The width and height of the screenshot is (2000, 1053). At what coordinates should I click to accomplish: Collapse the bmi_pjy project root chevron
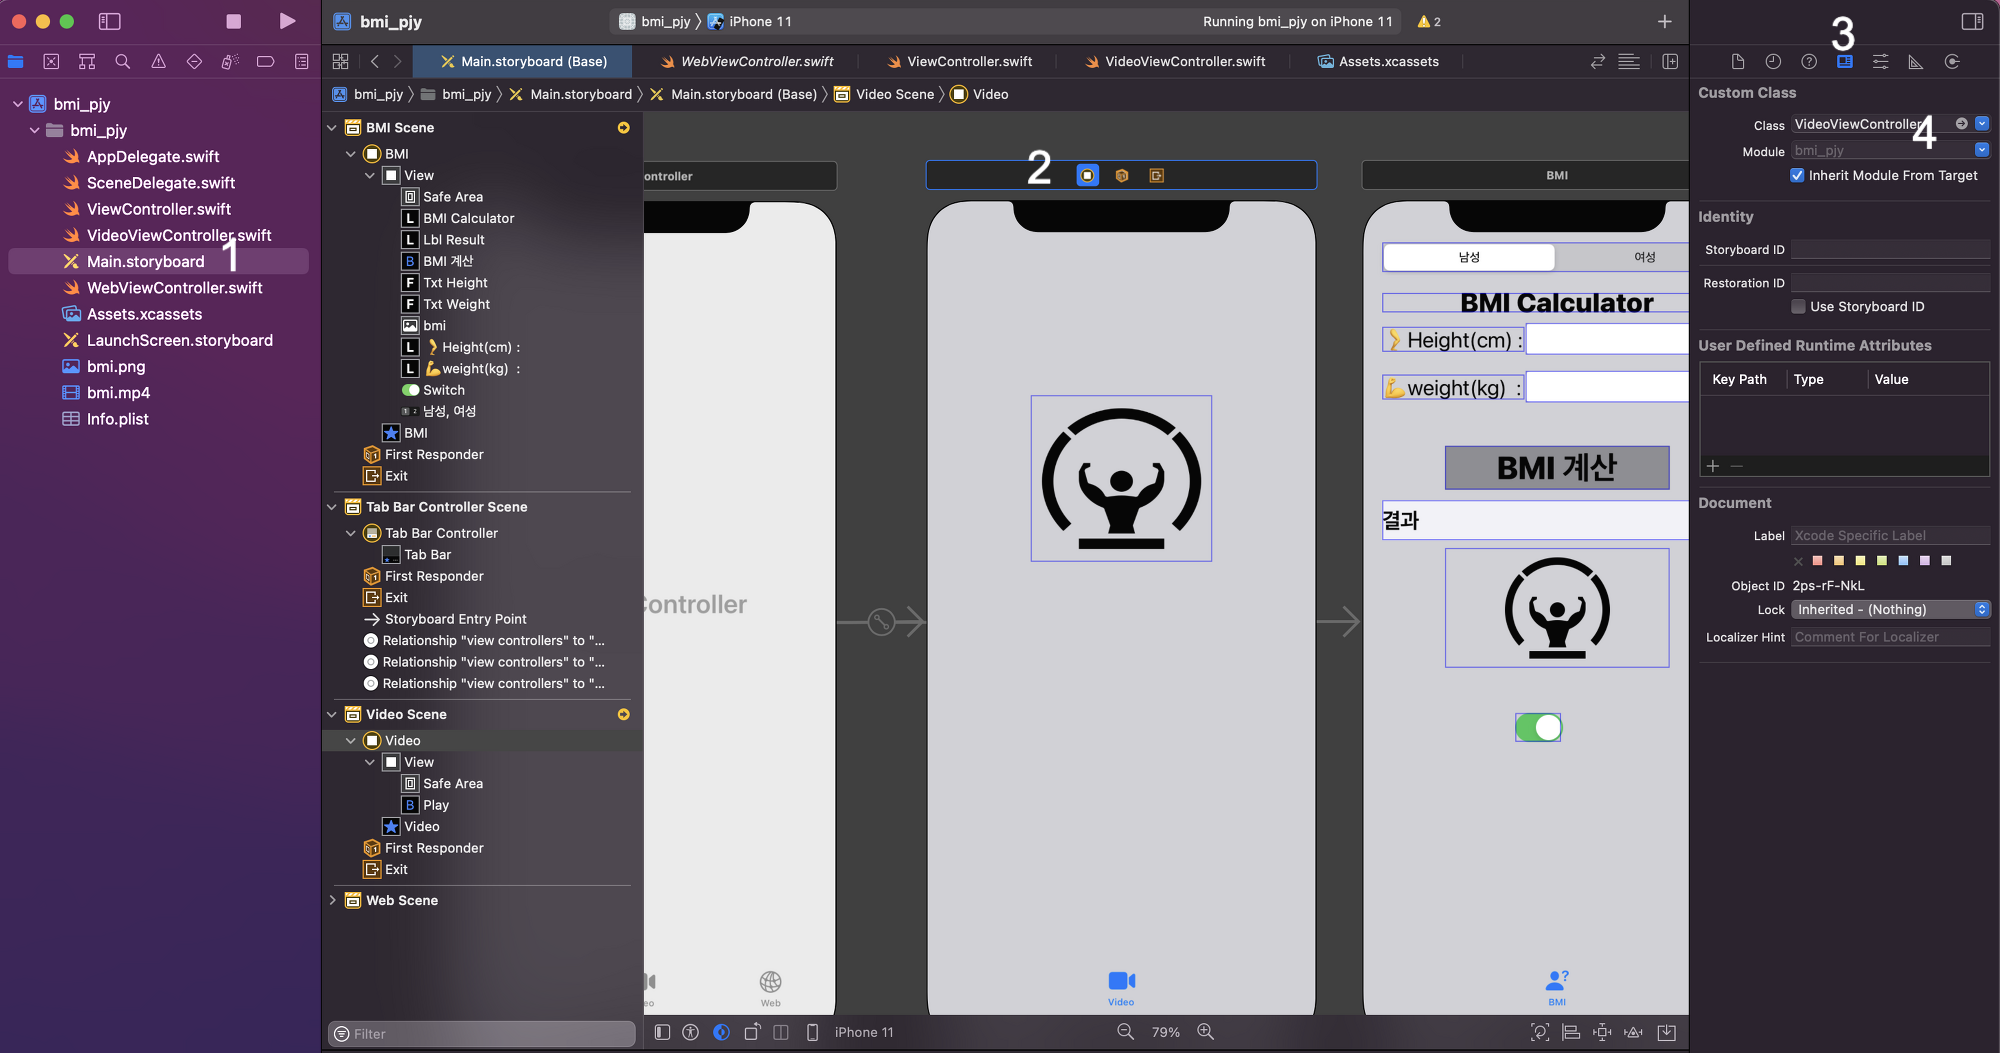17,104
